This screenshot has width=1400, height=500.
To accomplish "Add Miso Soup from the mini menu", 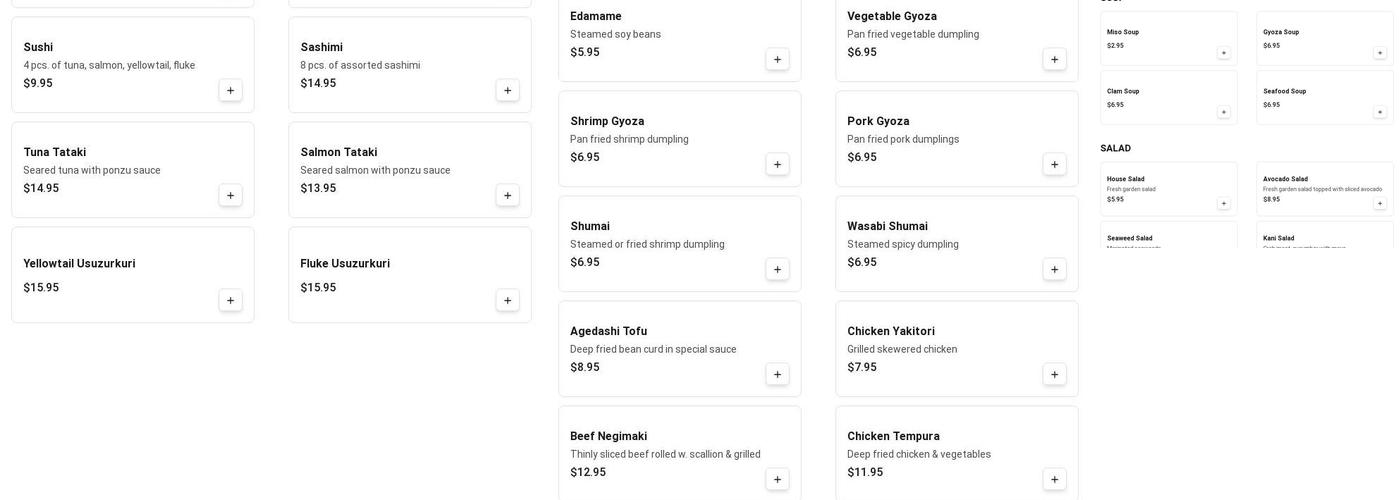I will click(1223, 53).
